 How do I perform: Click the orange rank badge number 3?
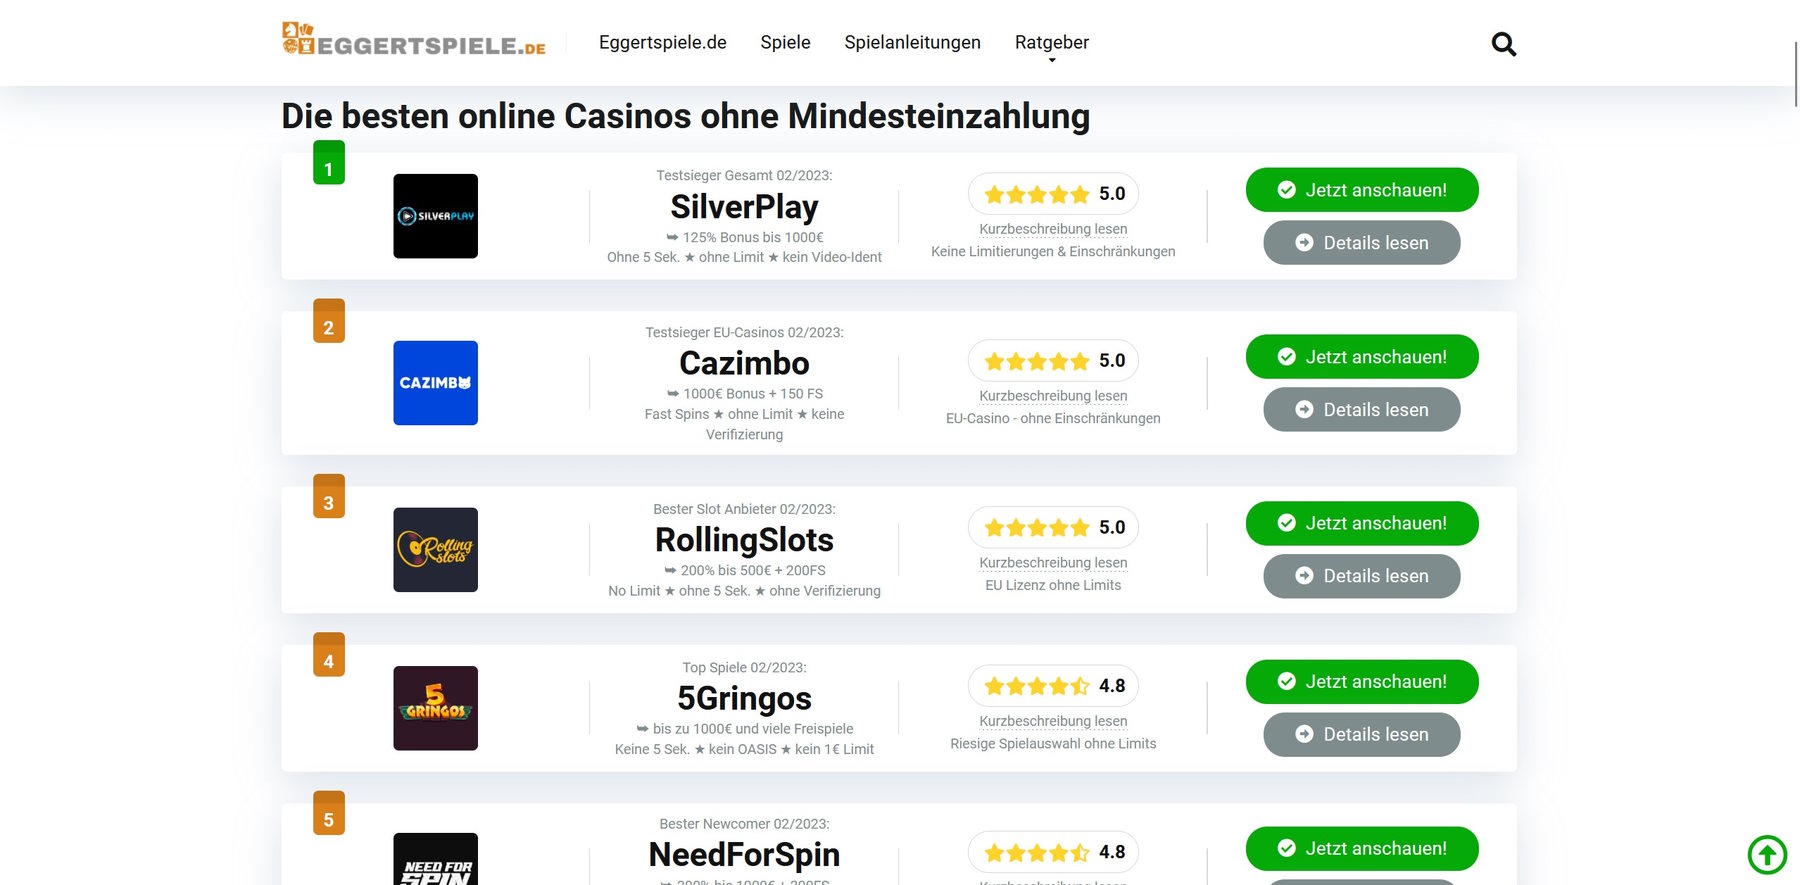coord(329,497)
